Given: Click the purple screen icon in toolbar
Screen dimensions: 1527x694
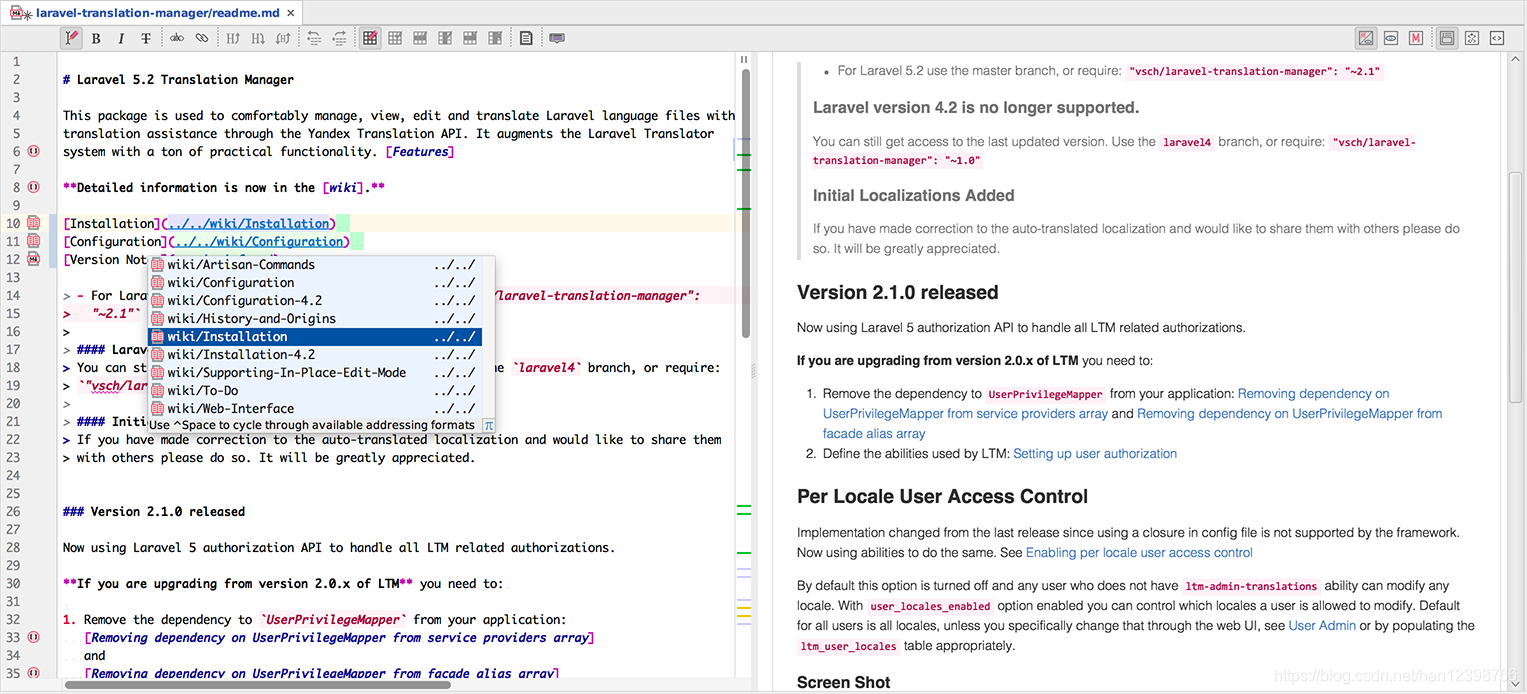Looking at the screenshot, I should click(557, 39).
